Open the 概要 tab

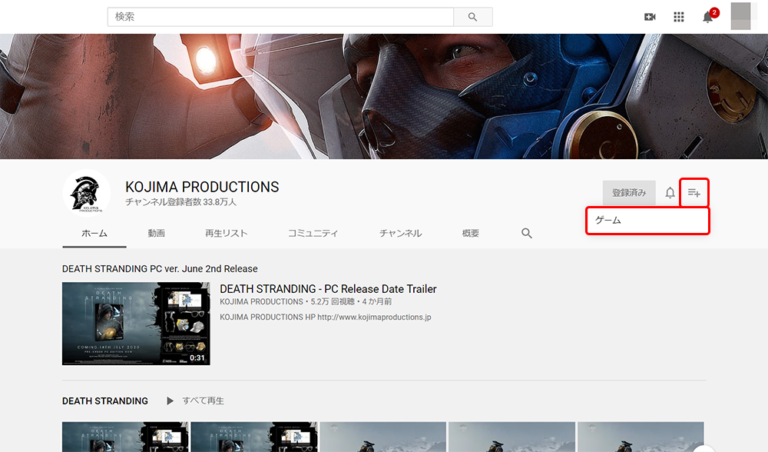coord(470,233)
